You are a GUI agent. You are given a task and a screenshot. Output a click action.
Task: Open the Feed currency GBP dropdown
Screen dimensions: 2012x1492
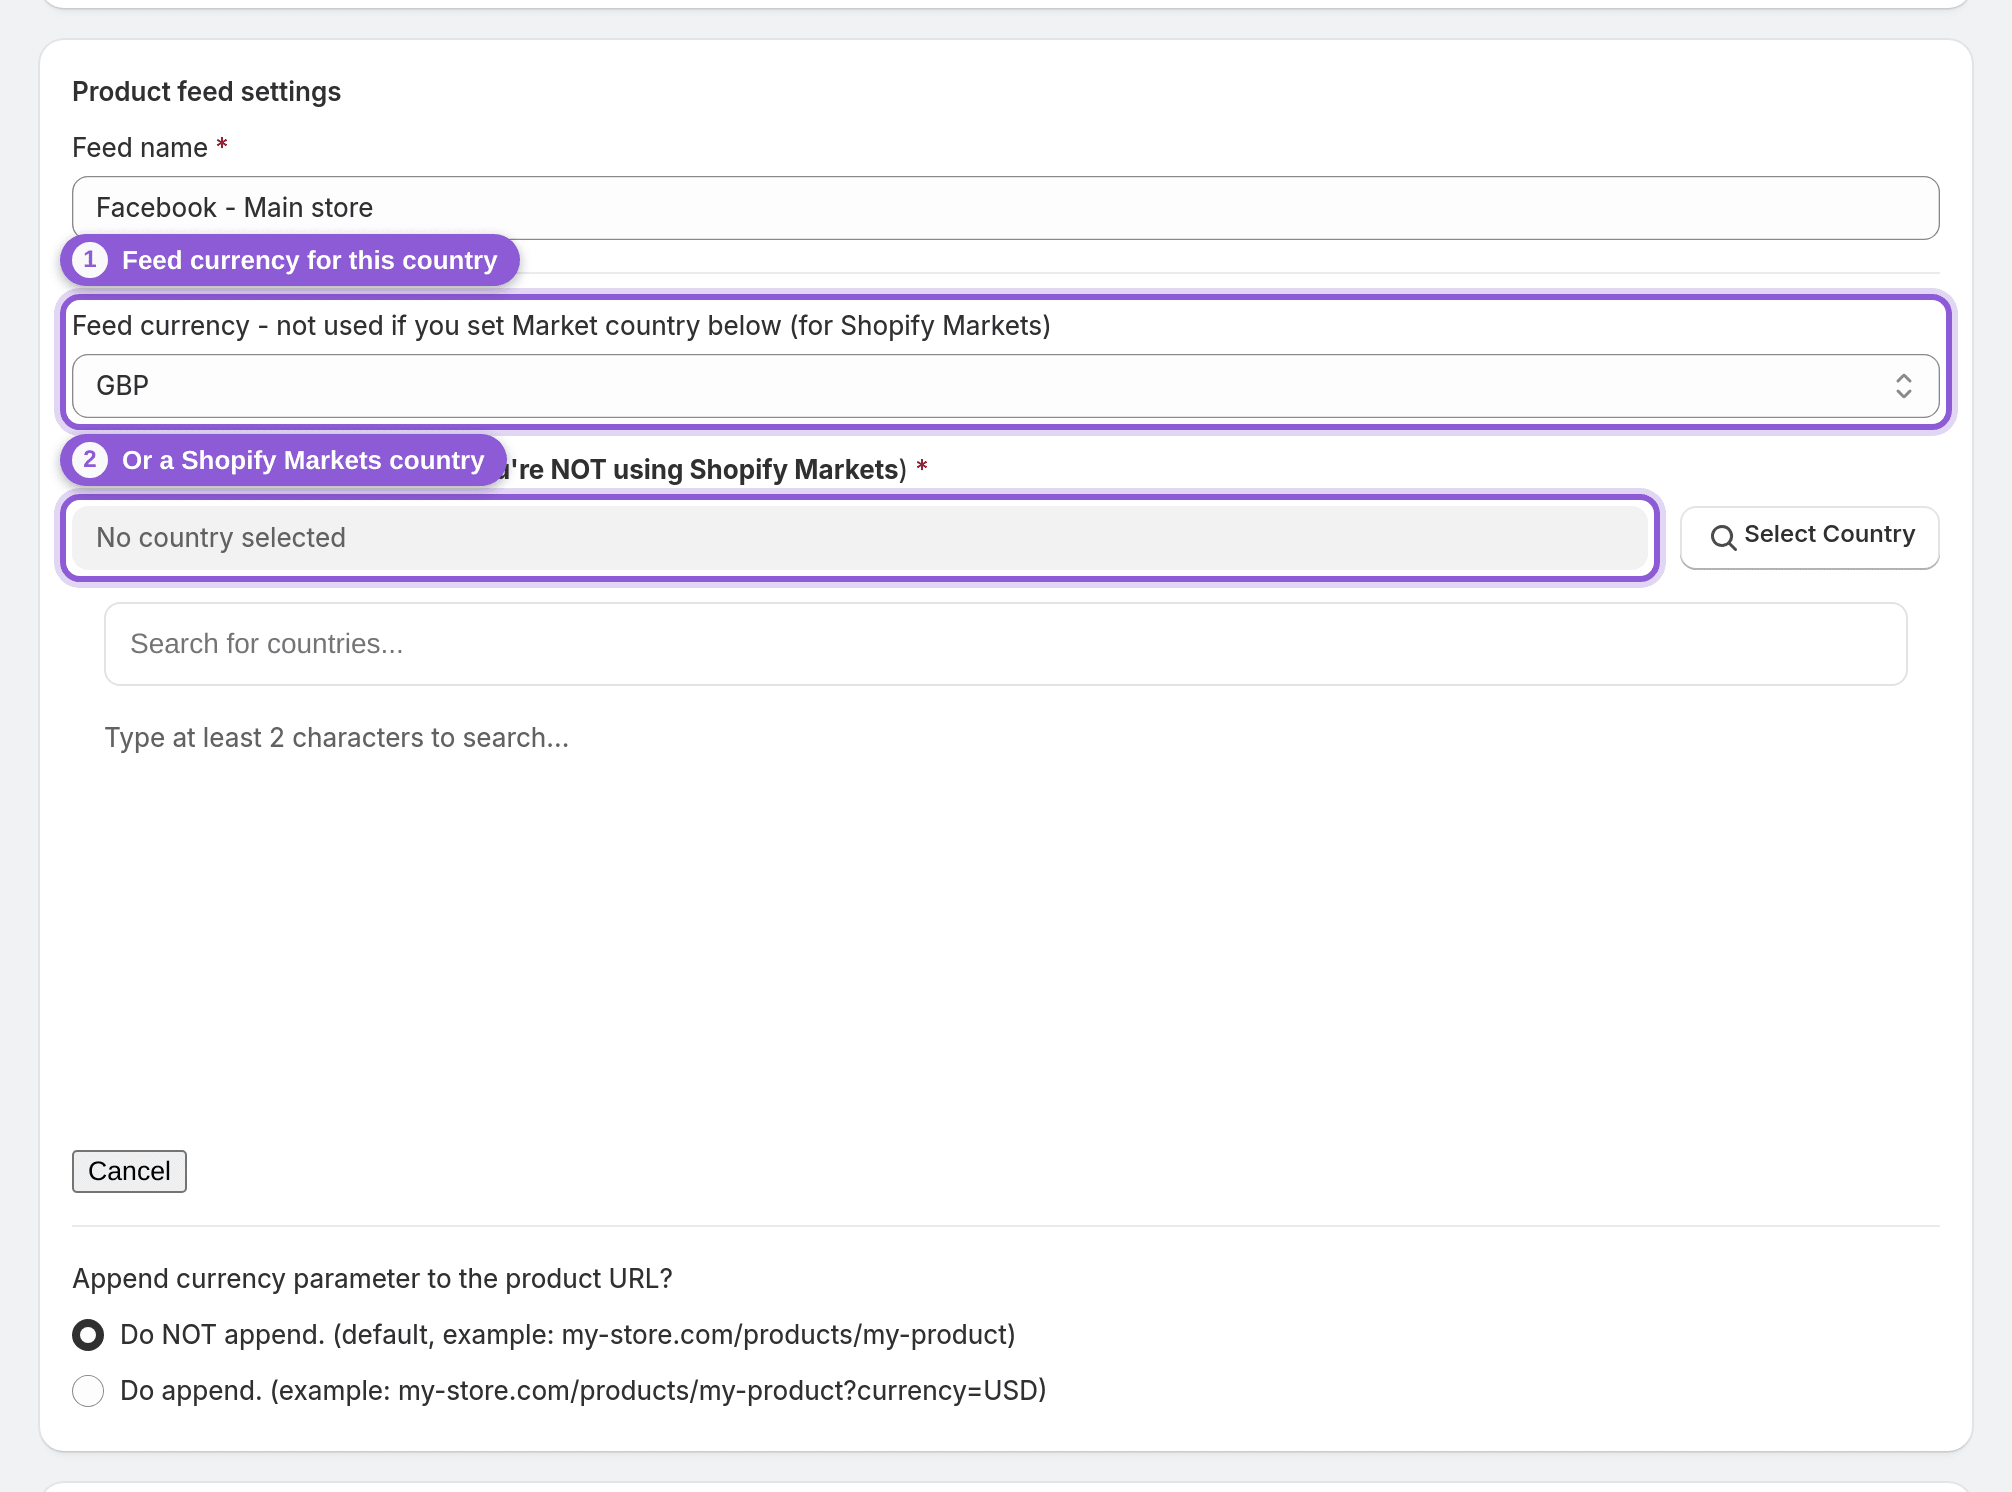point(1005,386)
